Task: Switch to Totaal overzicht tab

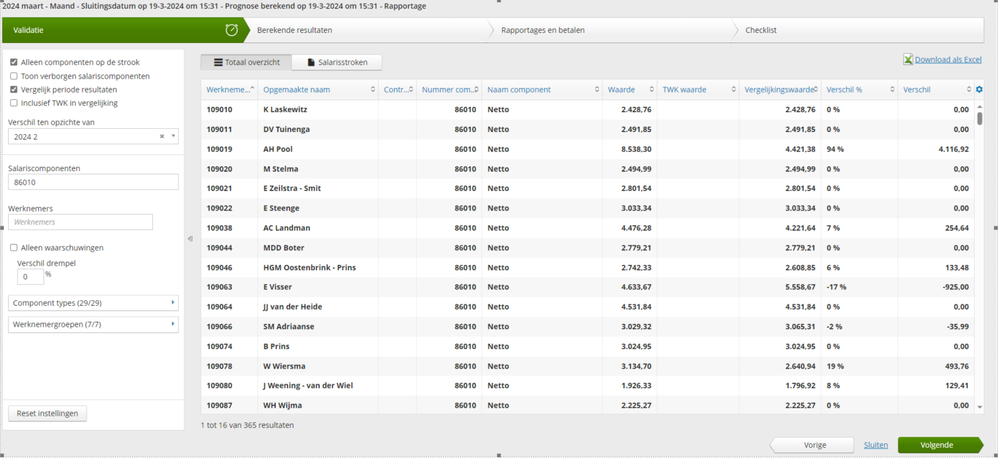Action: coord(246,62)
